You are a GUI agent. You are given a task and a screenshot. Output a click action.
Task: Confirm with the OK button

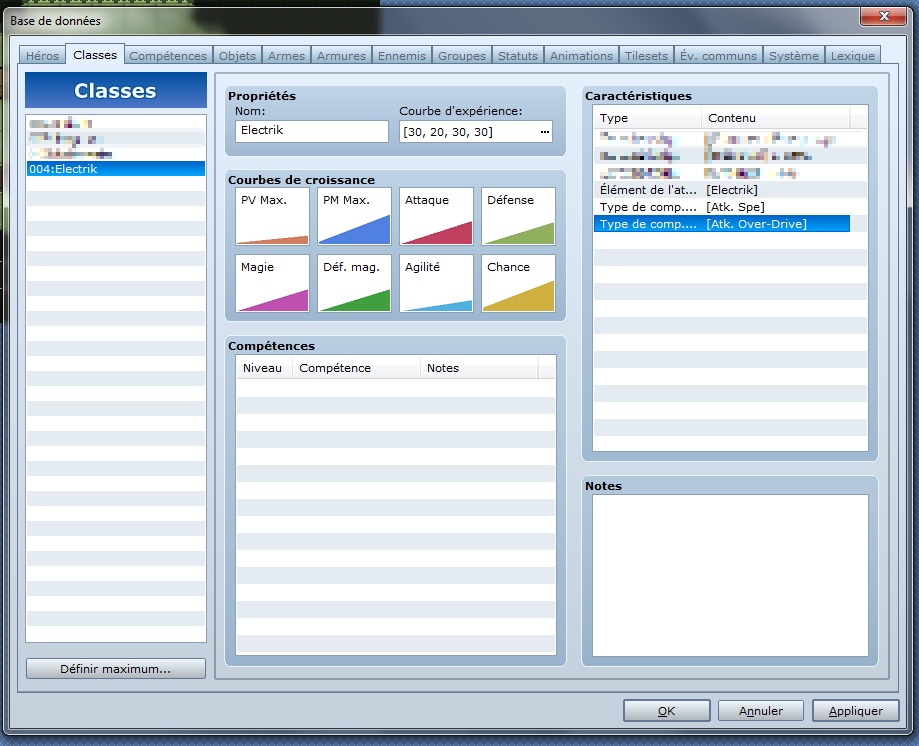pyautogui.click(x=666, y=711)
